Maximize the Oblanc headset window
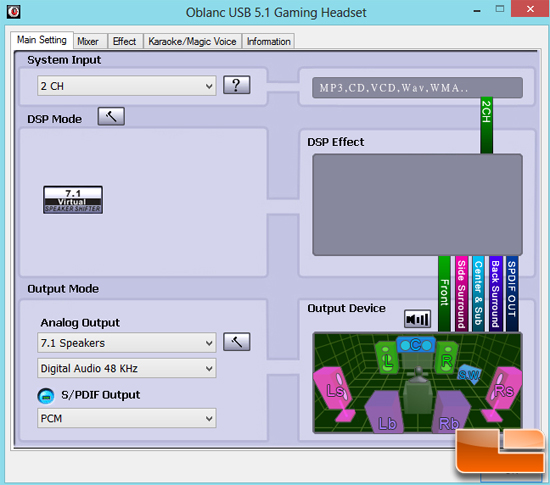The width and height of the screenshot is (550, 485). 499,9
